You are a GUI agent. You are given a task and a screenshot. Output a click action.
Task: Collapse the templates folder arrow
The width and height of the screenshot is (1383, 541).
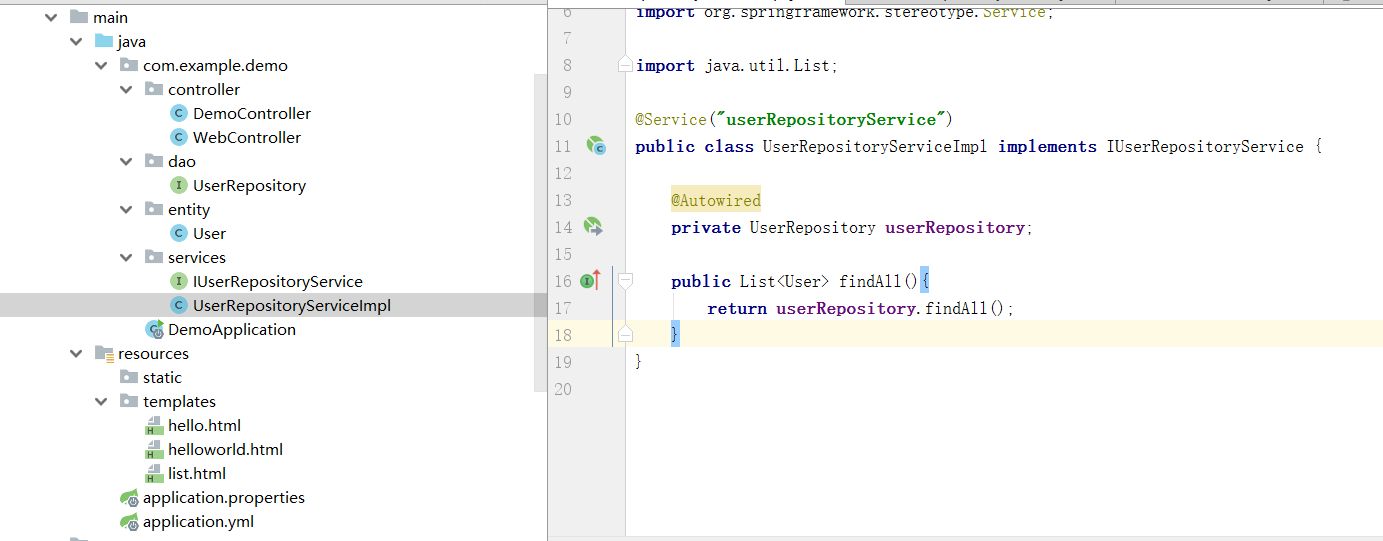(x=101, y=401)
